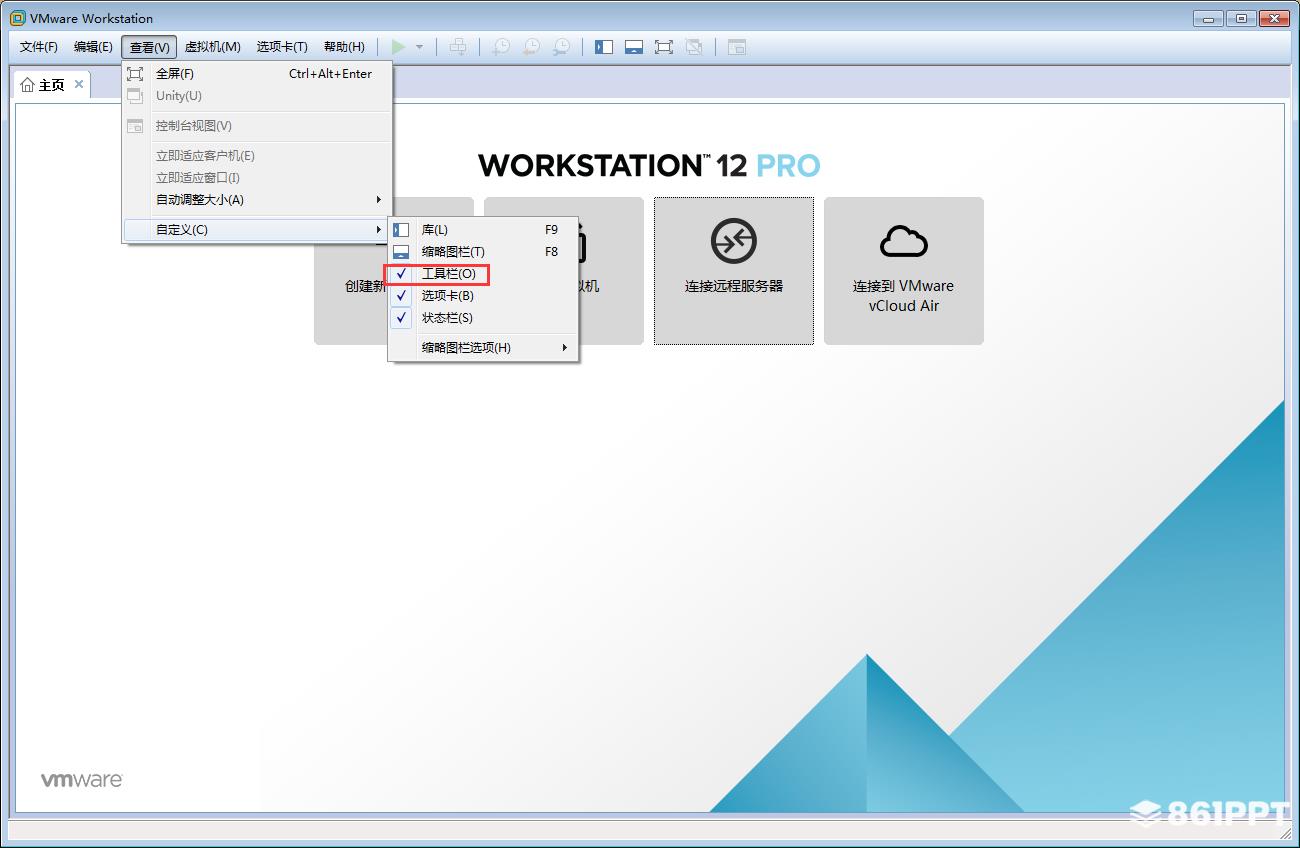1300x848 pixels.
Task: Close the 主页 tab
Action: (x=79, y=84)
